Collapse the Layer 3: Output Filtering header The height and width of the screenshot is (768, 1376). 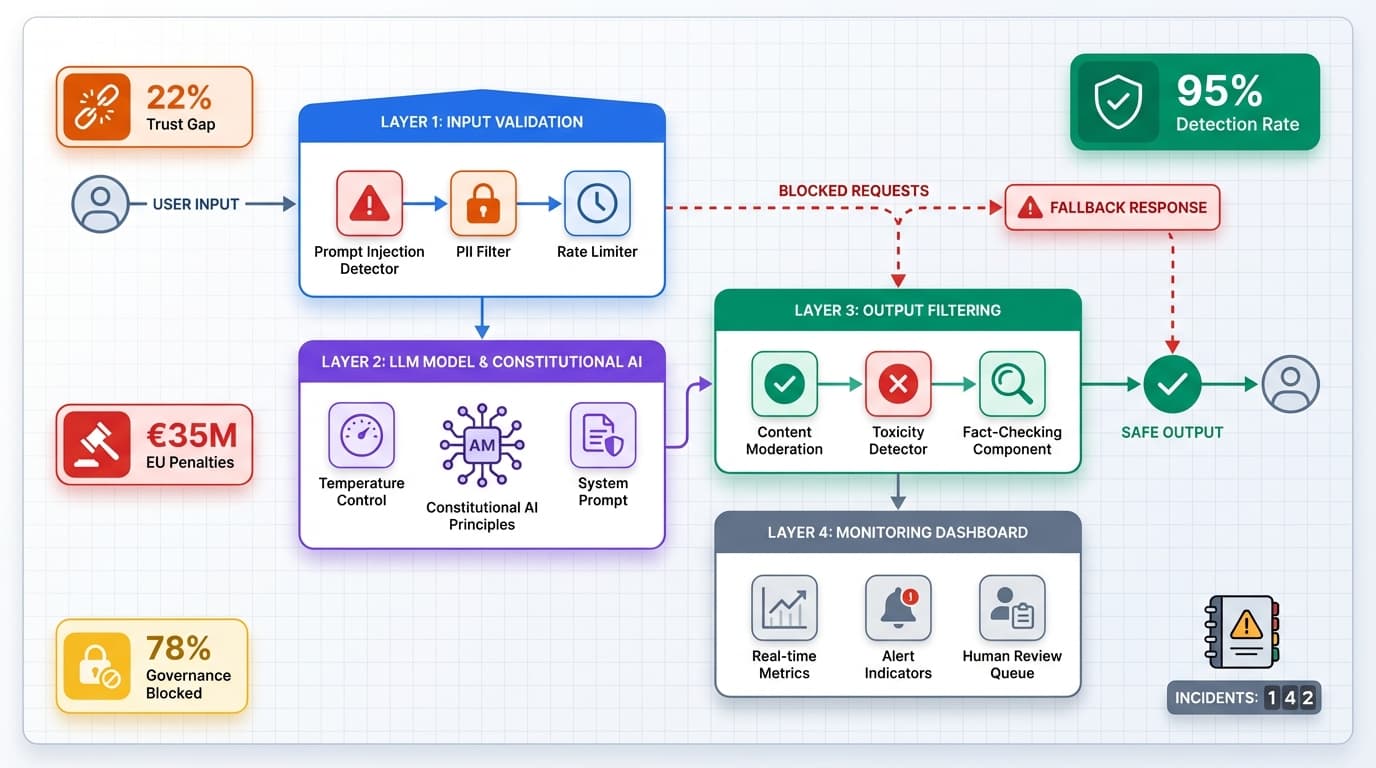897,310
